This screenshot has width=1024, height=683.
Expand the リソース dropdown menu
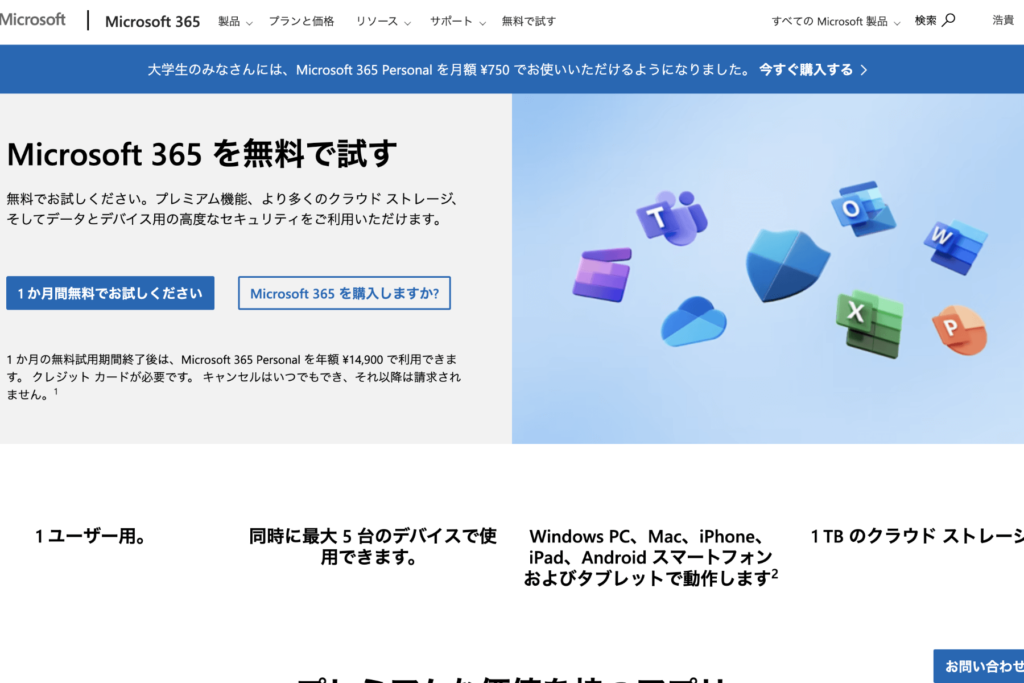(x=383, y=21)
